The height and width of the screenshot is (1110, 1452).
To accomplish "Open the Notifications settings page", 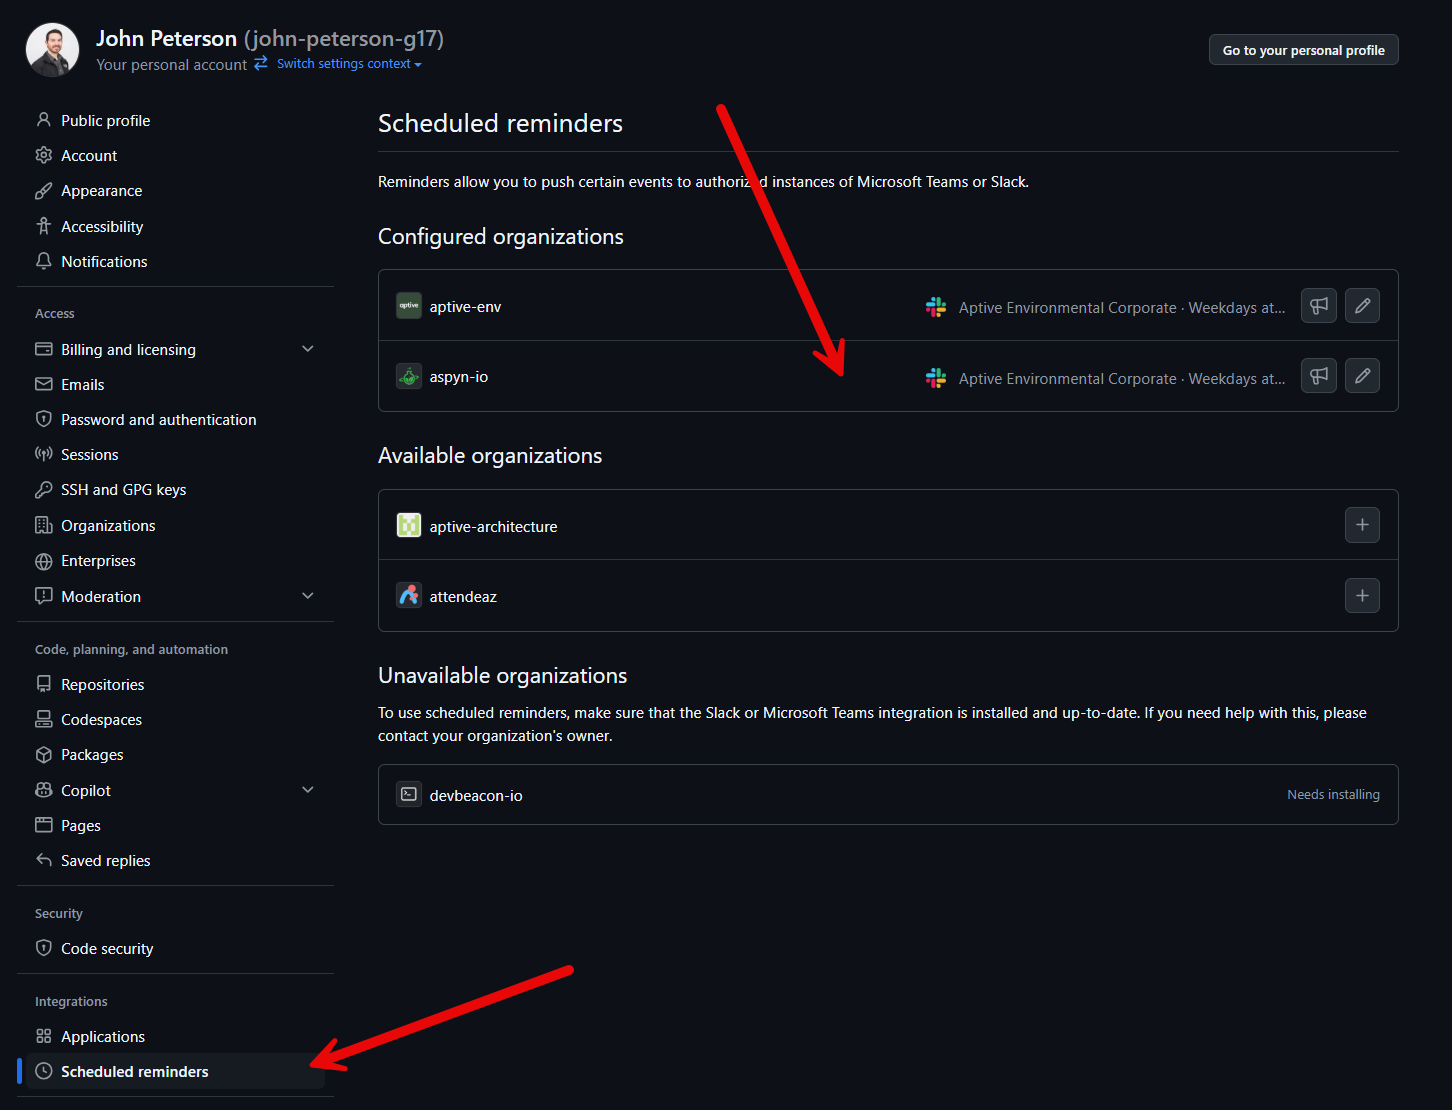I will point(104,262).
